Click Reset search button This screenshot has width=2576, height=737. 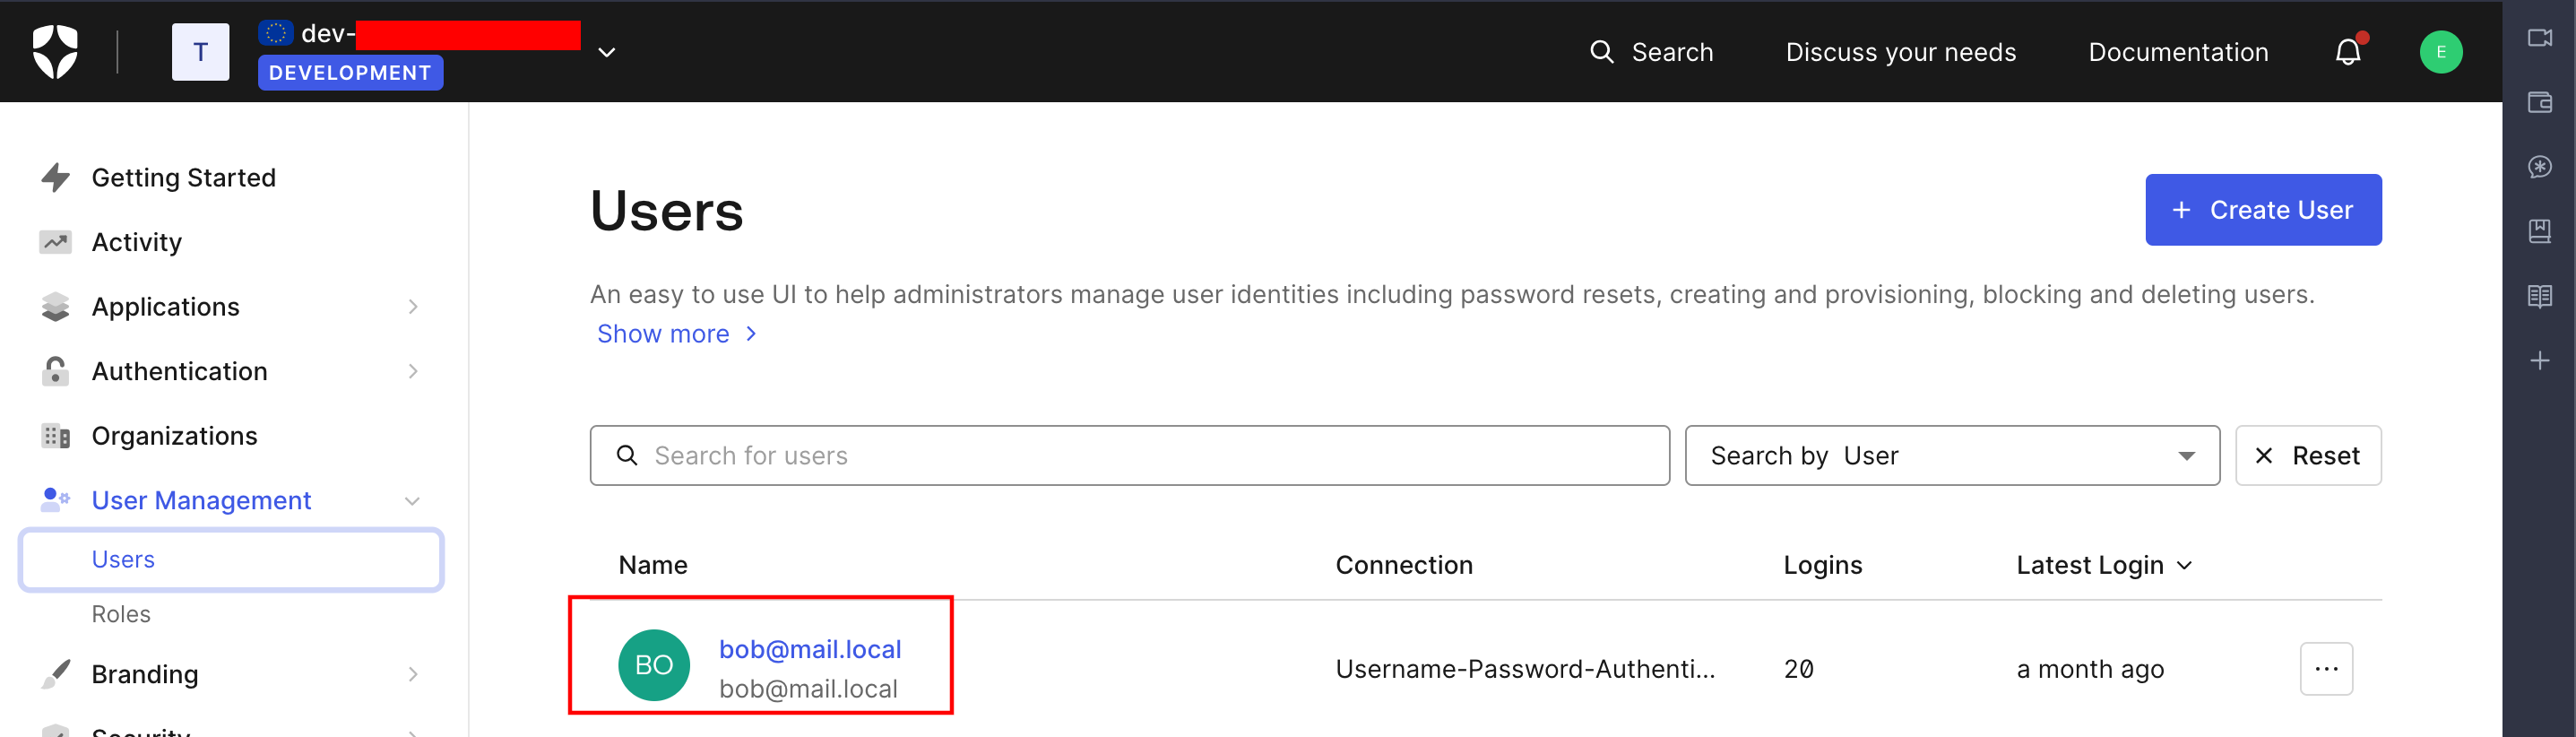pos(2307,456)
